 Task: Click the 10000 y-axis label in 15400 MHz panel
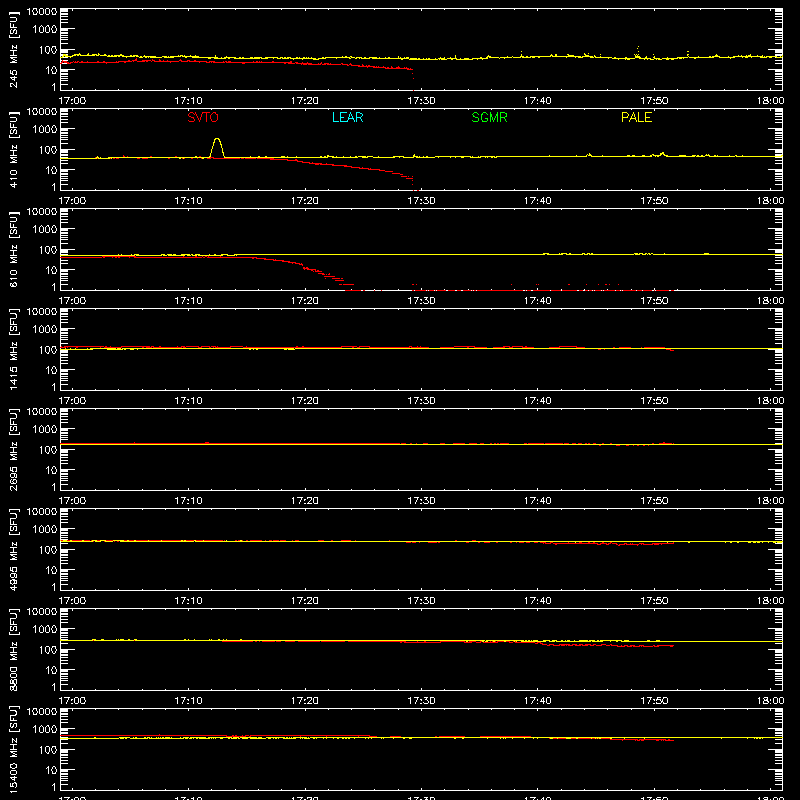coord(42,712)
